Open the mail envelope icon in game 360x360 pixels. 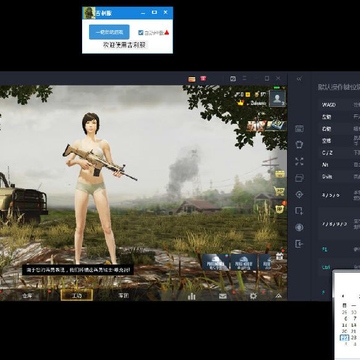click(223, 296)
